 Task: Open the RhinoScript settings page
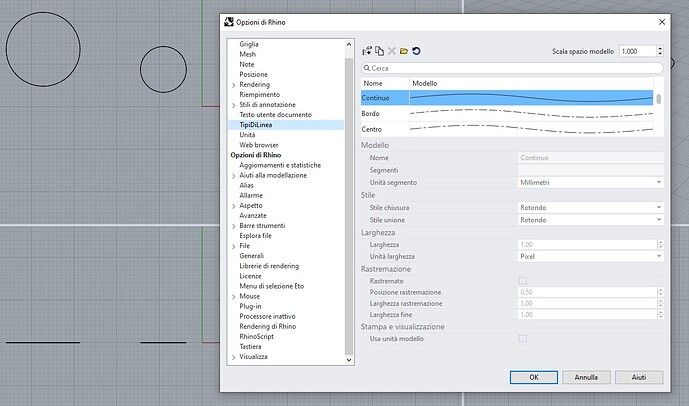(257, 337)
